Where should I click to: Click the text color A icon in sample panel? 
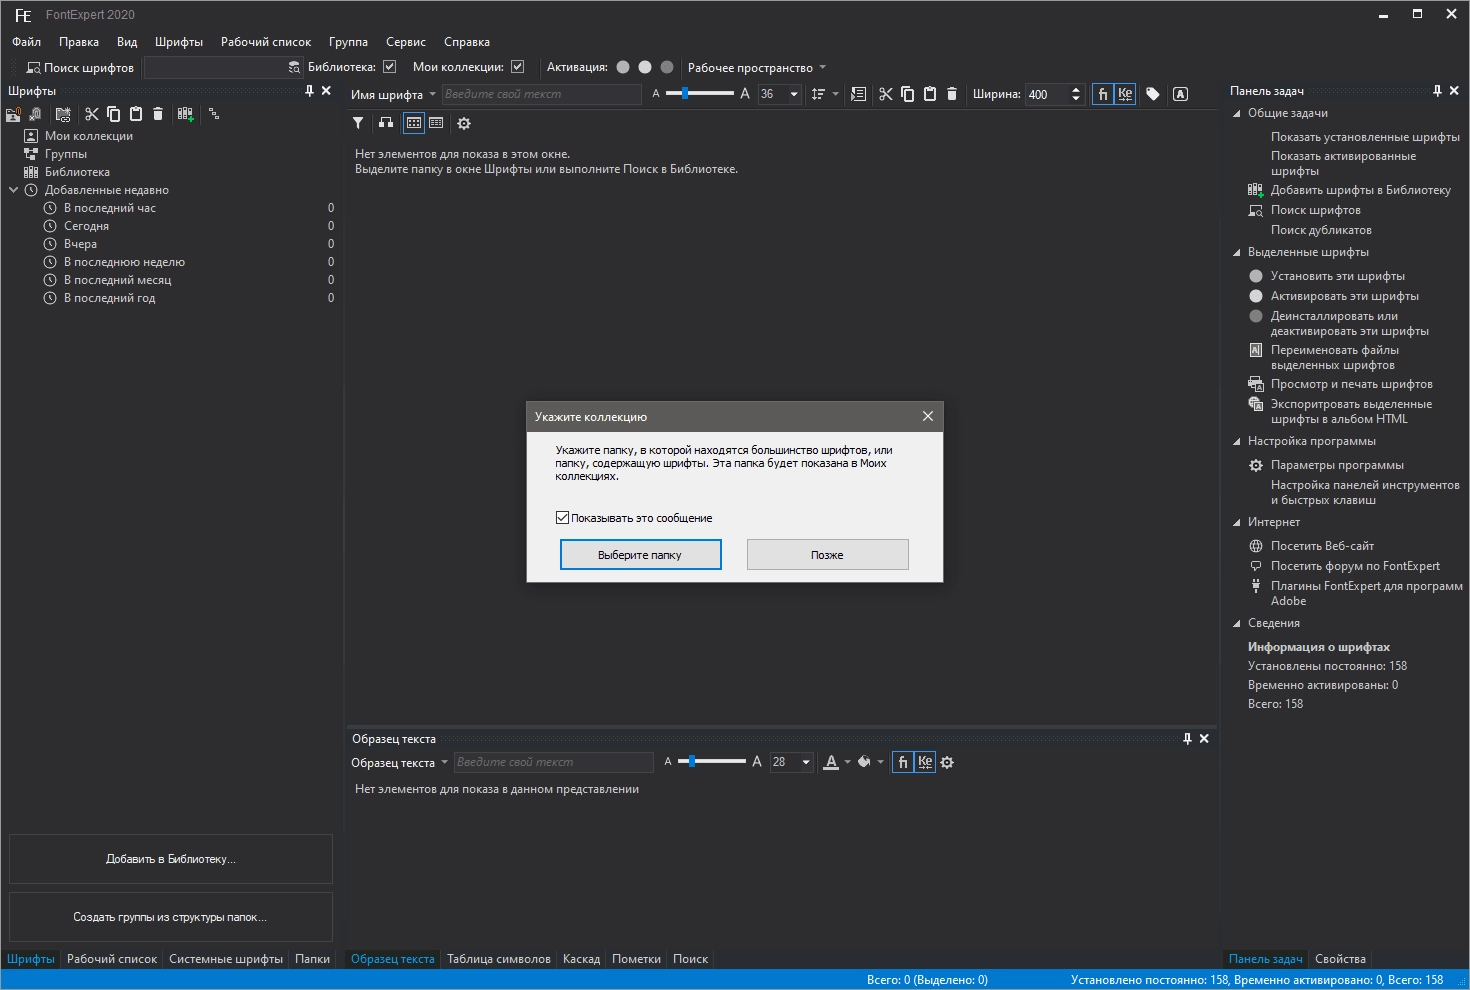click(x=831, y=762)
